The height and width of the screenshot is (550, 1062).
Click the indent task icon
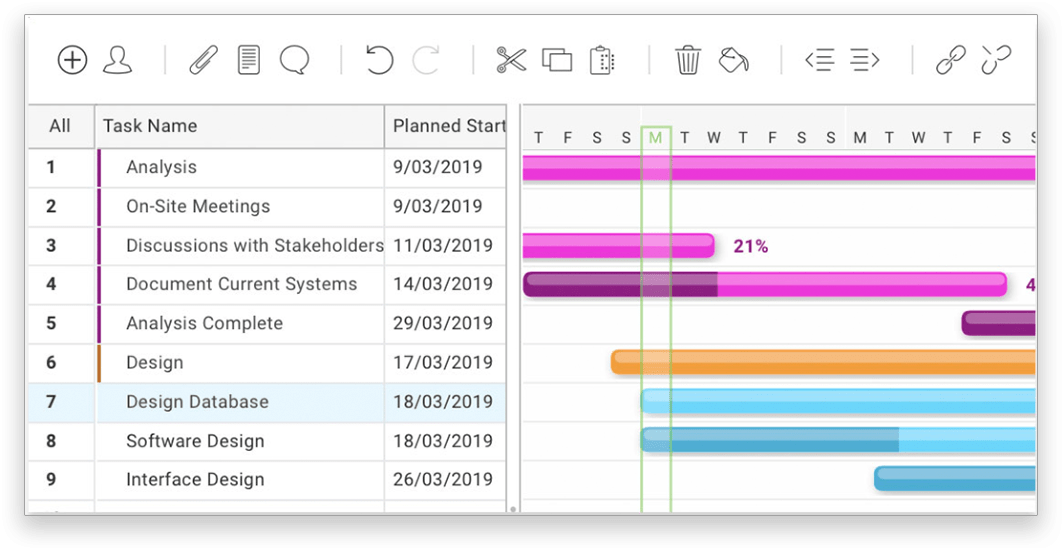865,60
